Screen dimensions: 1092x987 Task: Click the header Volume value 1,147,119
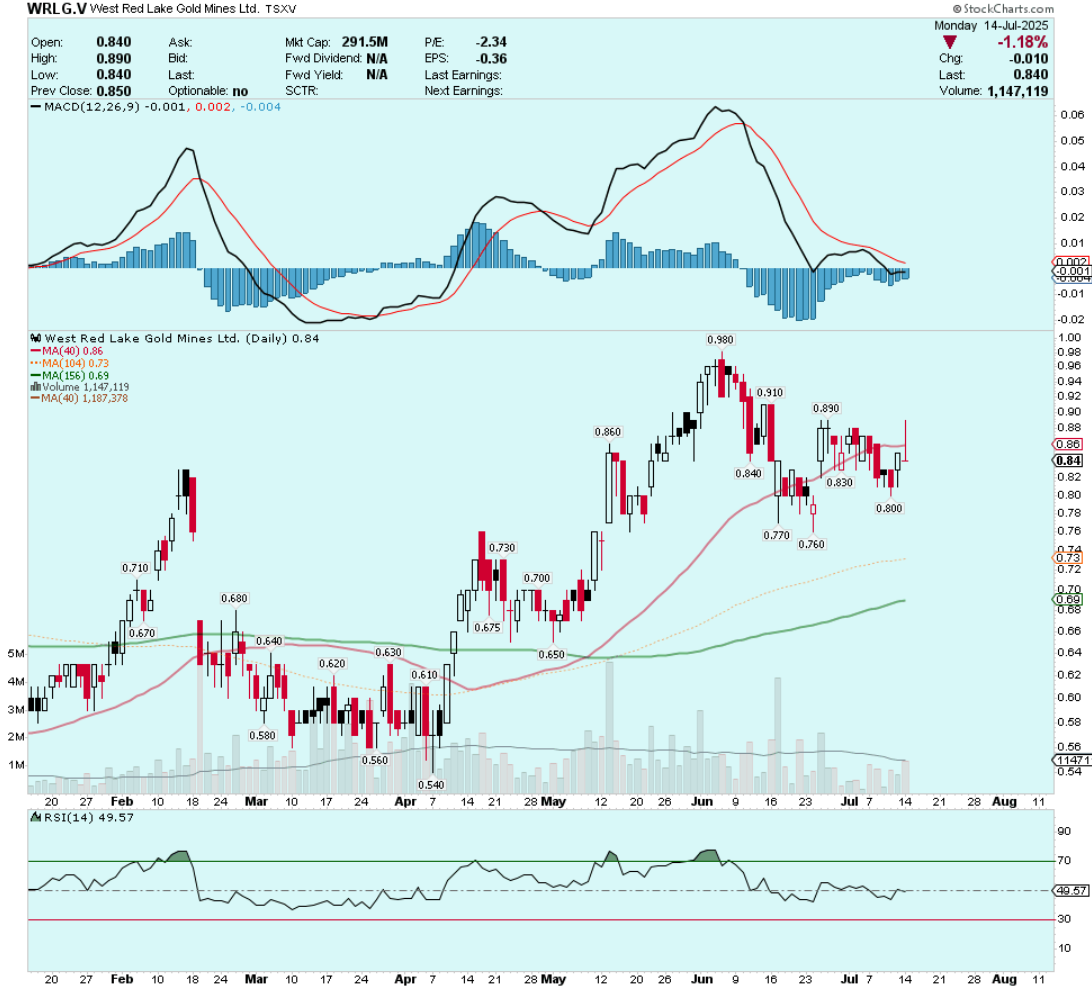click(1017, 91)
